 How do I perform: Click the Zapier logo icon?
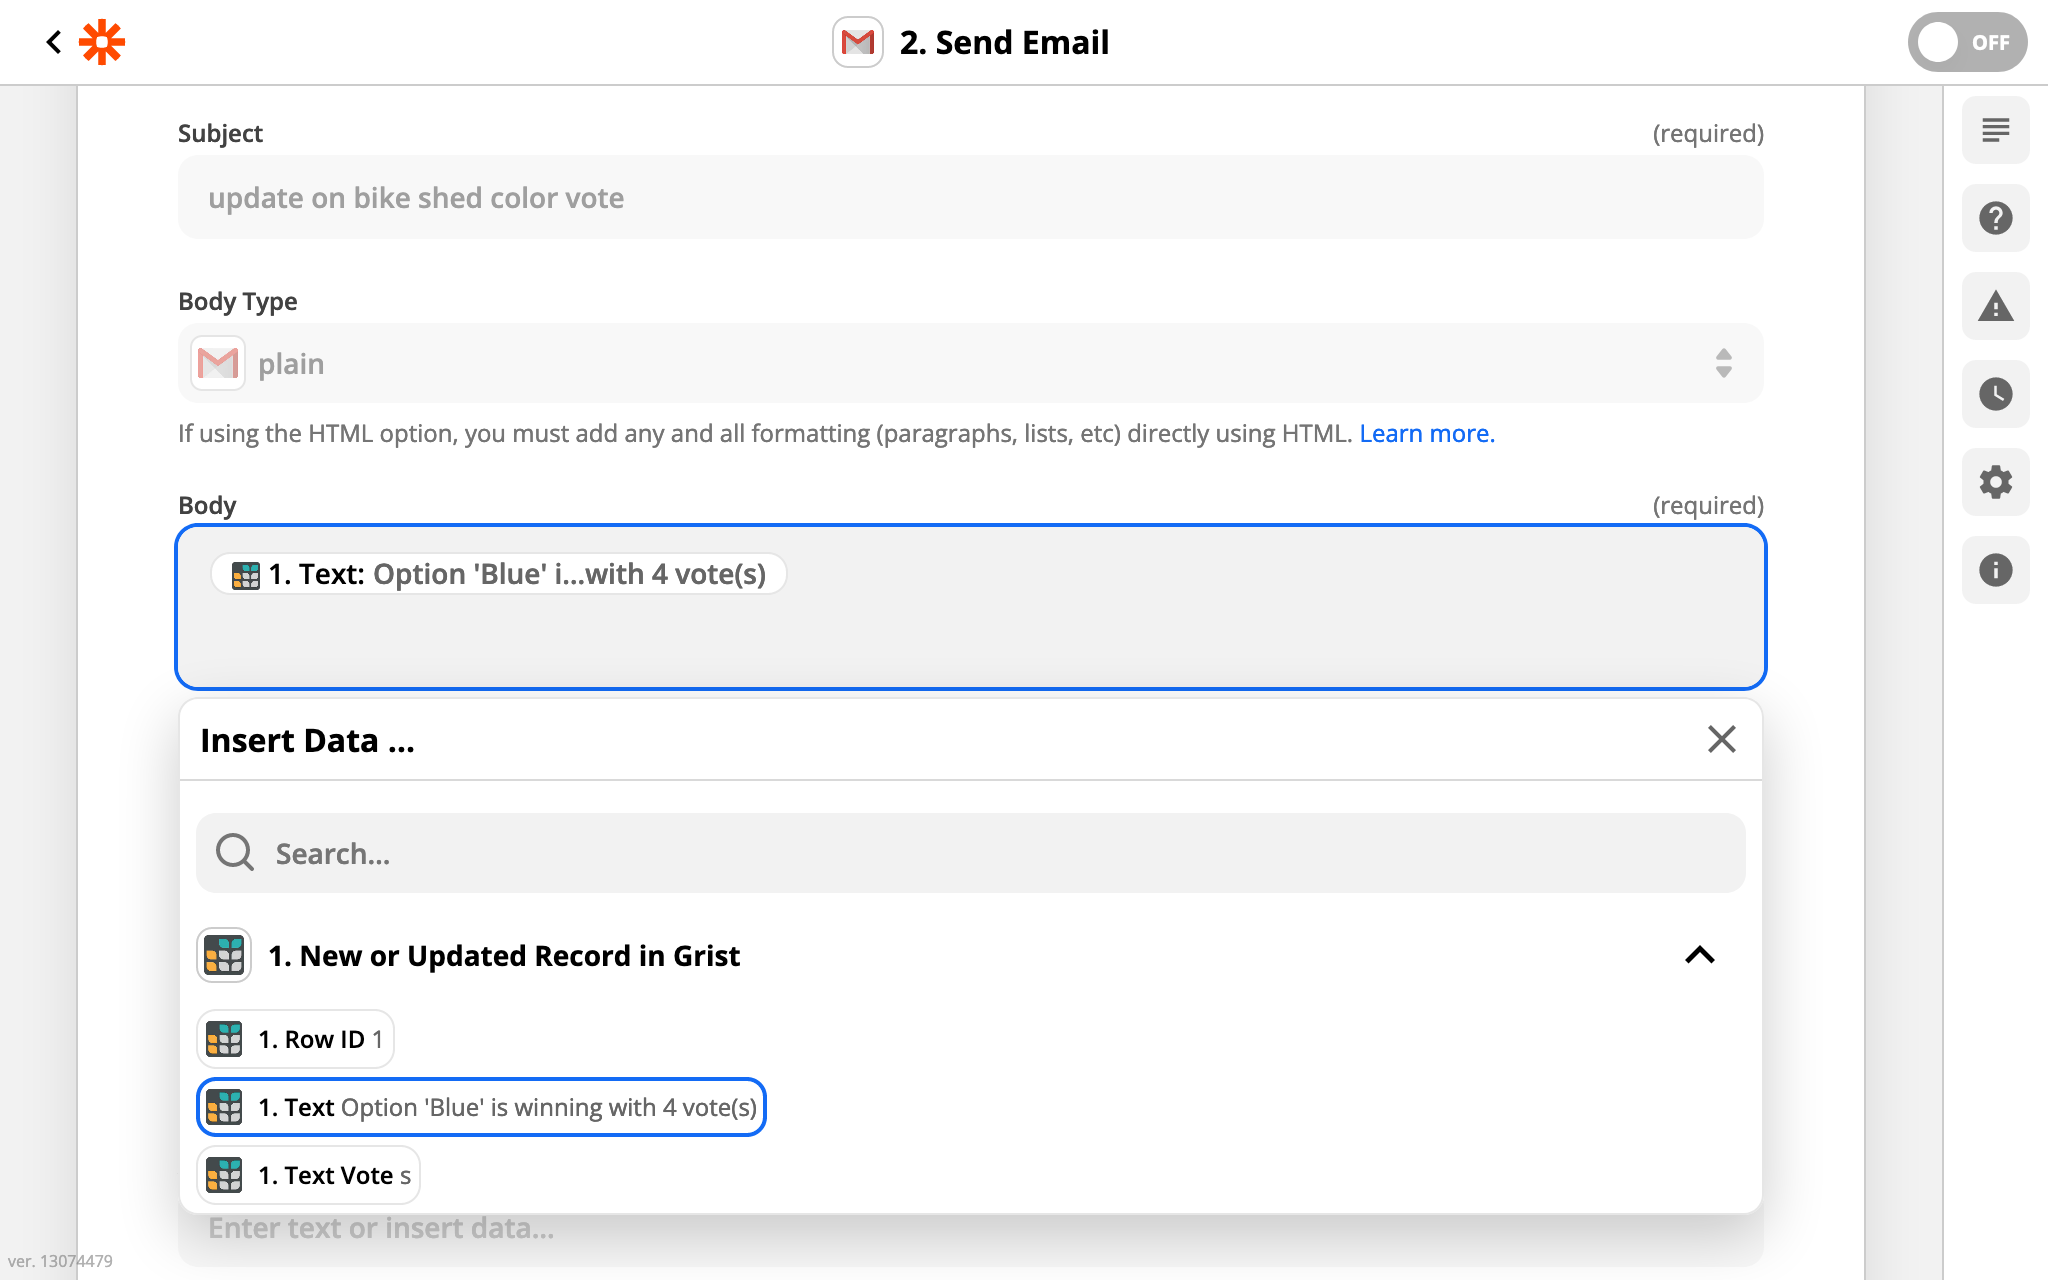(101, 42)
